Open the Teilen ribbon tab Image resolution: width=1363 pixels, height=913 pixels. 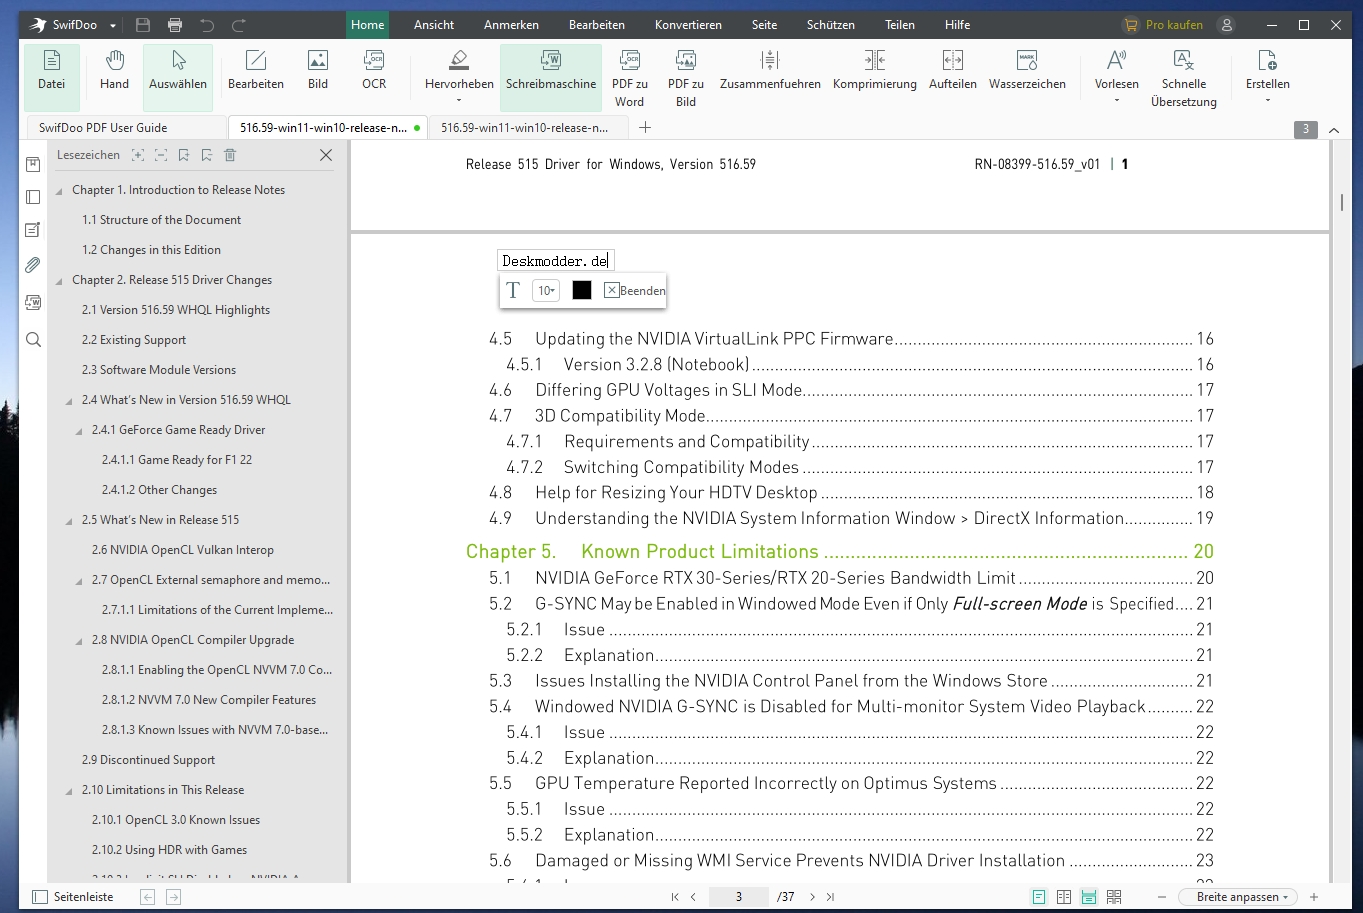[x=900, y=25]
